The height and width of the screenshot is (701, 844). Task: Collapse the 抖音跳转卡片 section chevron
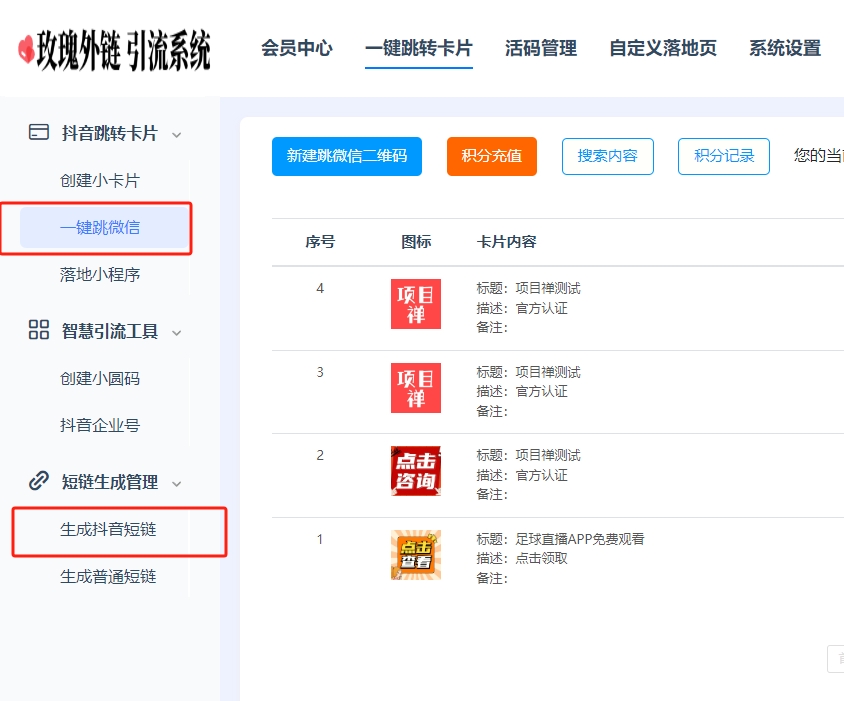(177, 134)
